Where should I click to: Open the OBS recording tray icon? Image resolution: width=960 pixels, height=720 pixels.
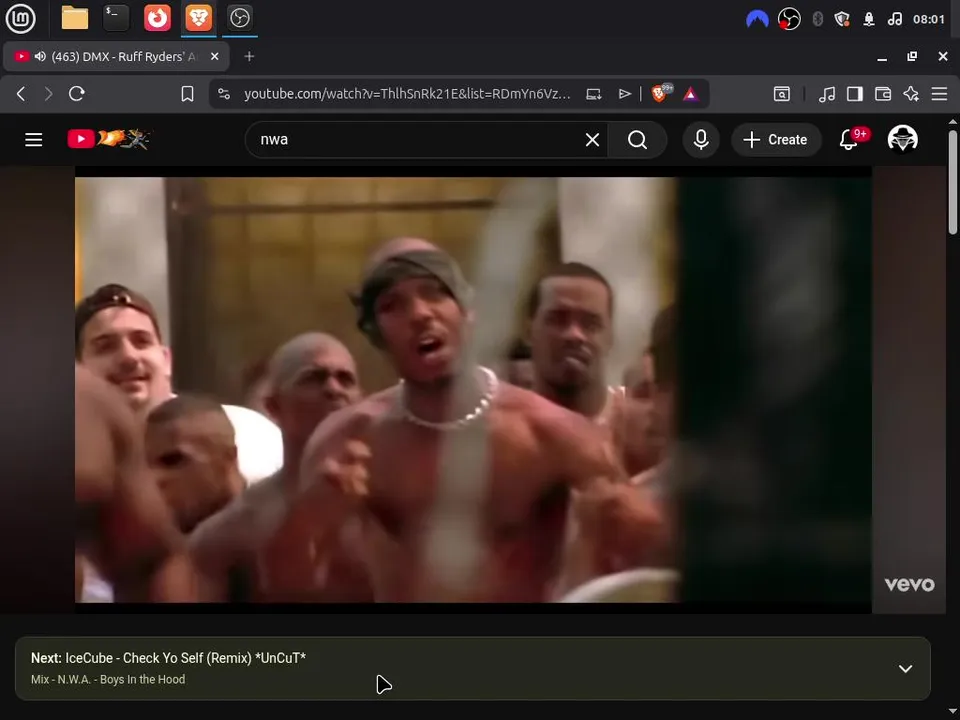tap(789, 20)
